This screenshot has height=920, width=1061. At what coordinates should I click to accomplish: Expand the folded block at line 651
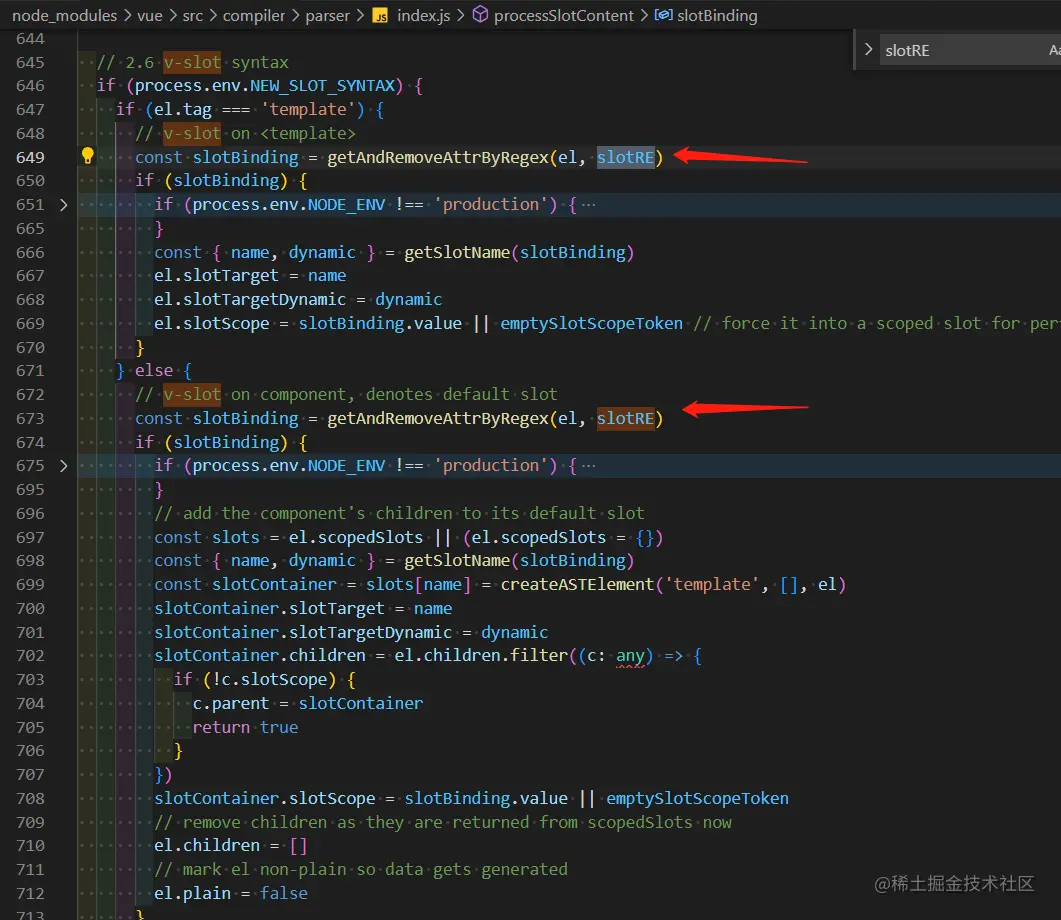click(64, 204)
